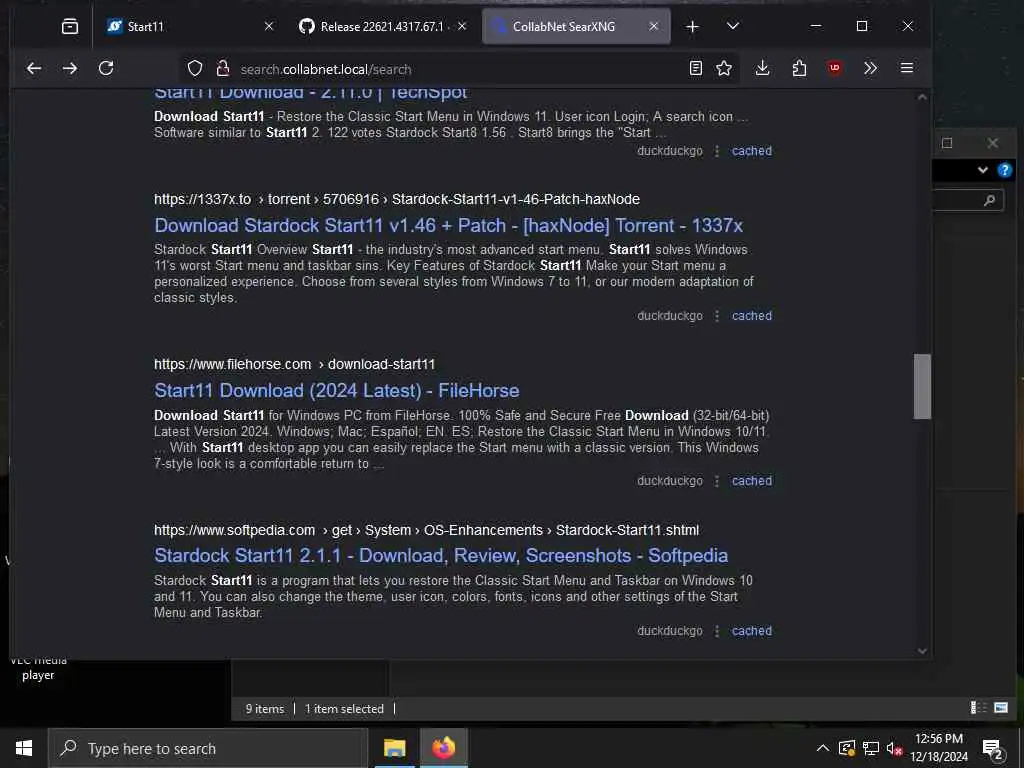Open cached copy of FileHorse result
This screenshot has height=768, width=1024.
pyautogui.click(x=752, y=481)
